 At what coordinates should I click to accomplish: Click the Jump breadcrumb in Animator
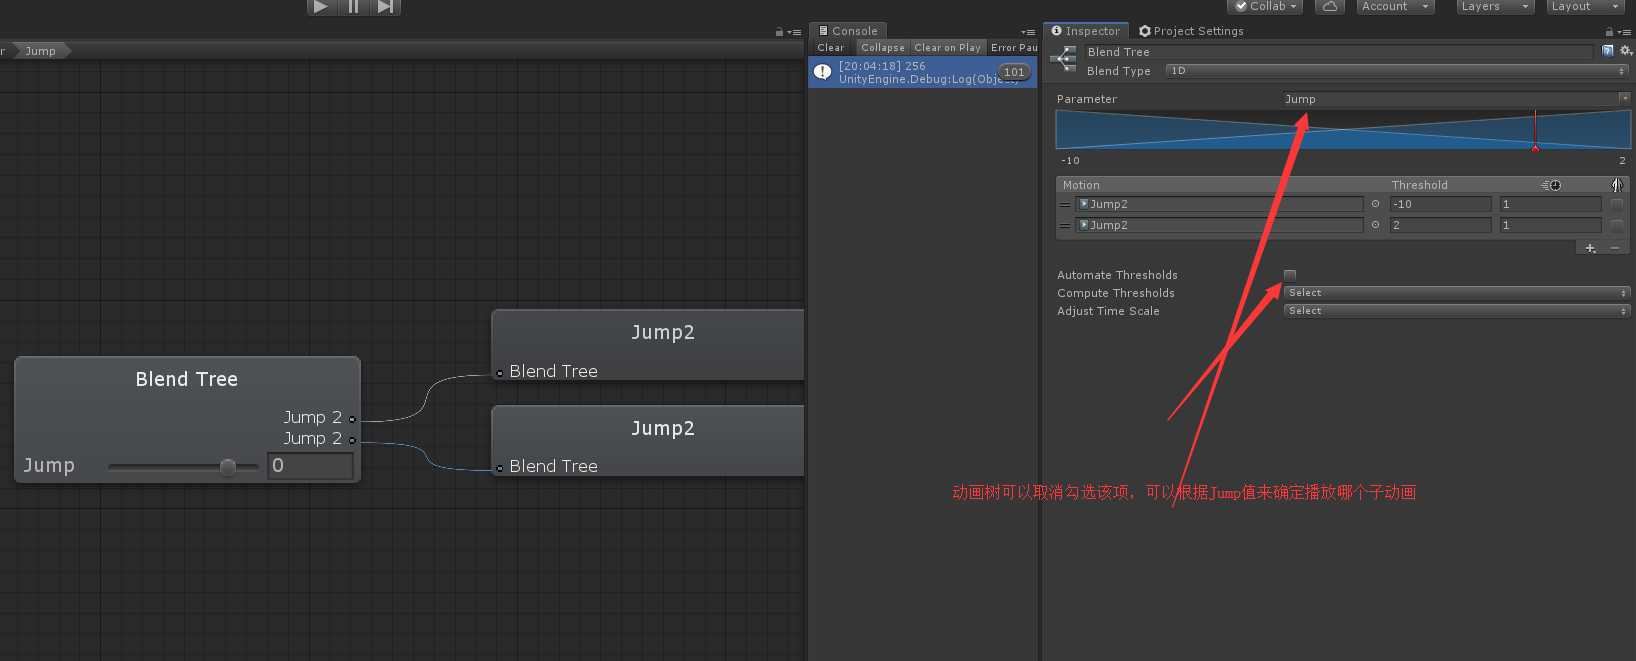click(x=41, y=51)
